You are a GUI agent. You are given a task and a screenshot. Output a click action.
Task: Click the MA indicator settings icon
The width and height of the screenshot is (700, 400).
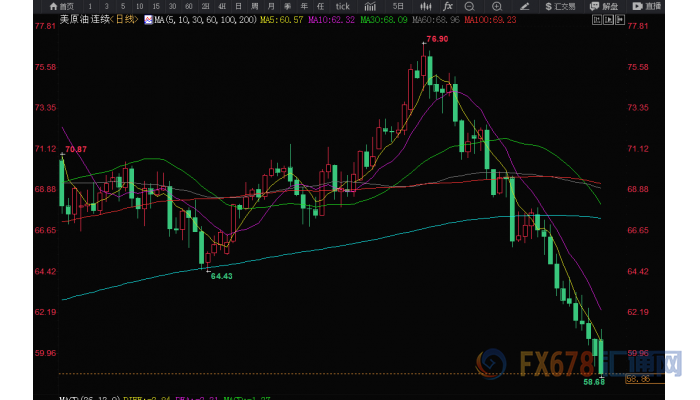[x=148, y=19]
